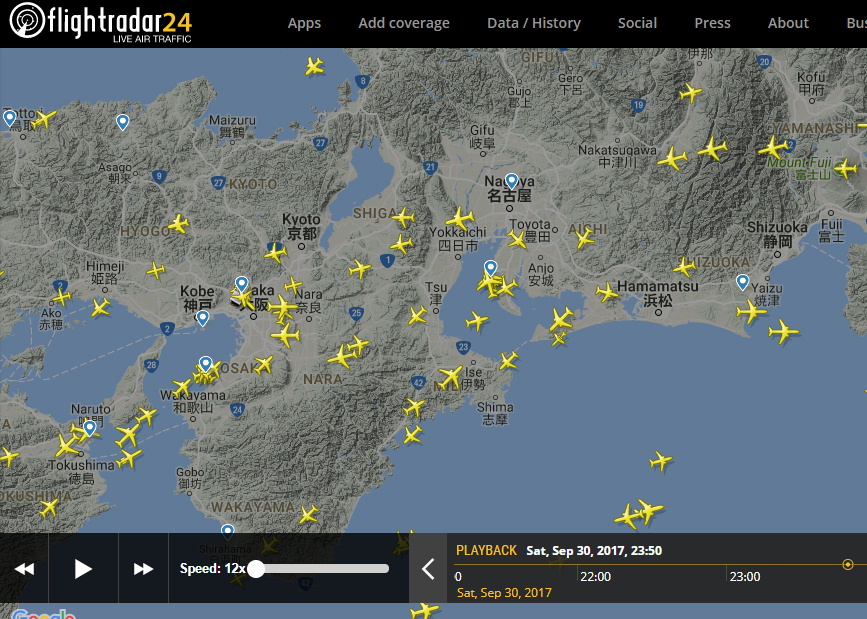
Task: Click the 22:00 mark on timeline
Action: (x=595, y=576)
